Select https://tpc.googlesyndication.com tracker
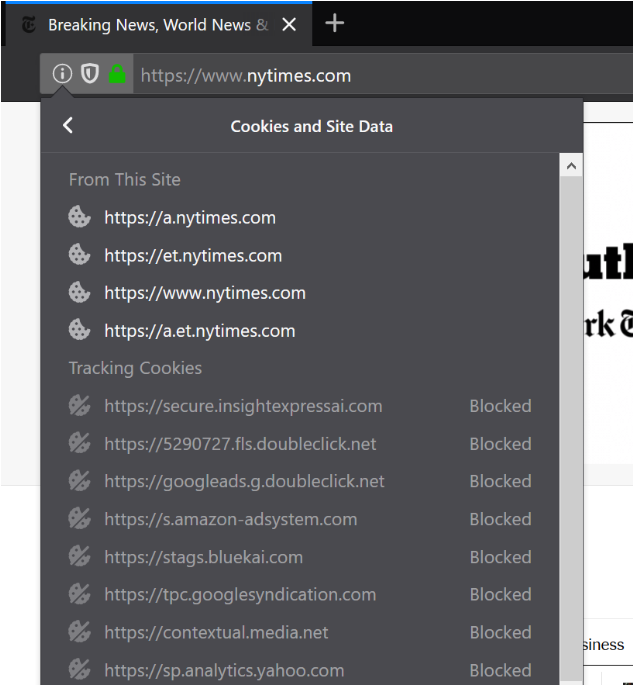 (x=240, y=595)
